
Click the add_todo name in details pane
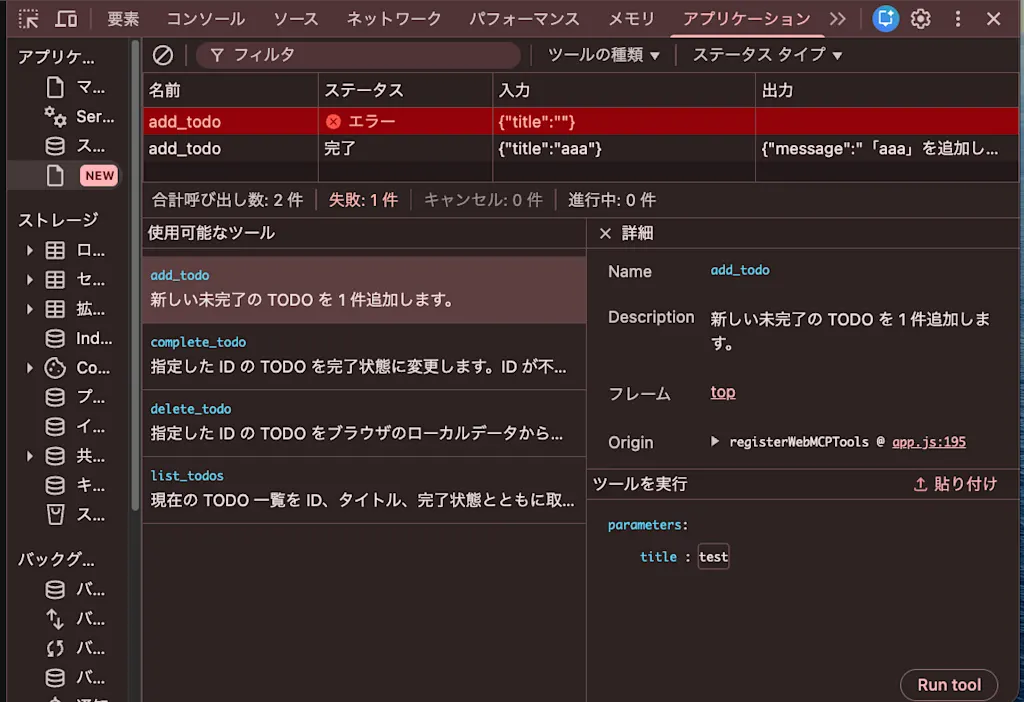click(740, 270)
